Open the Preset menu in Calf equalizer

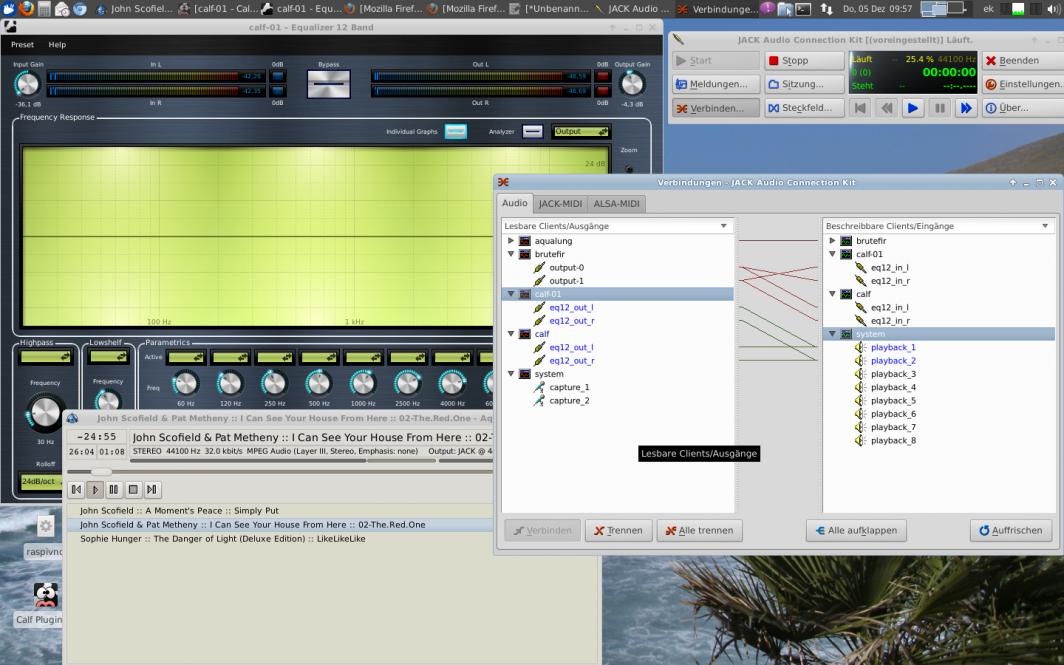click(x=22, y=45)
